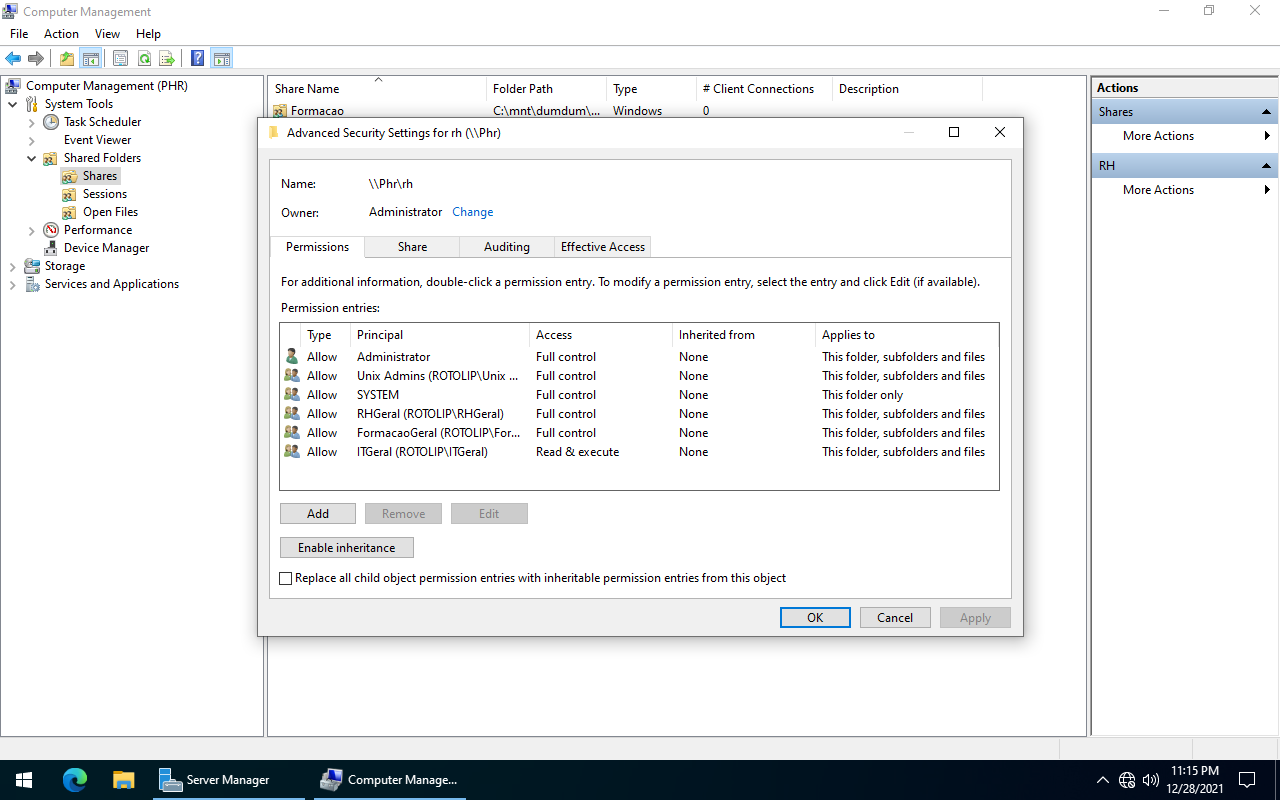Screen dimensions: 1280x800
Task: Expand Services and Applications node
Action: pos(13,284)
